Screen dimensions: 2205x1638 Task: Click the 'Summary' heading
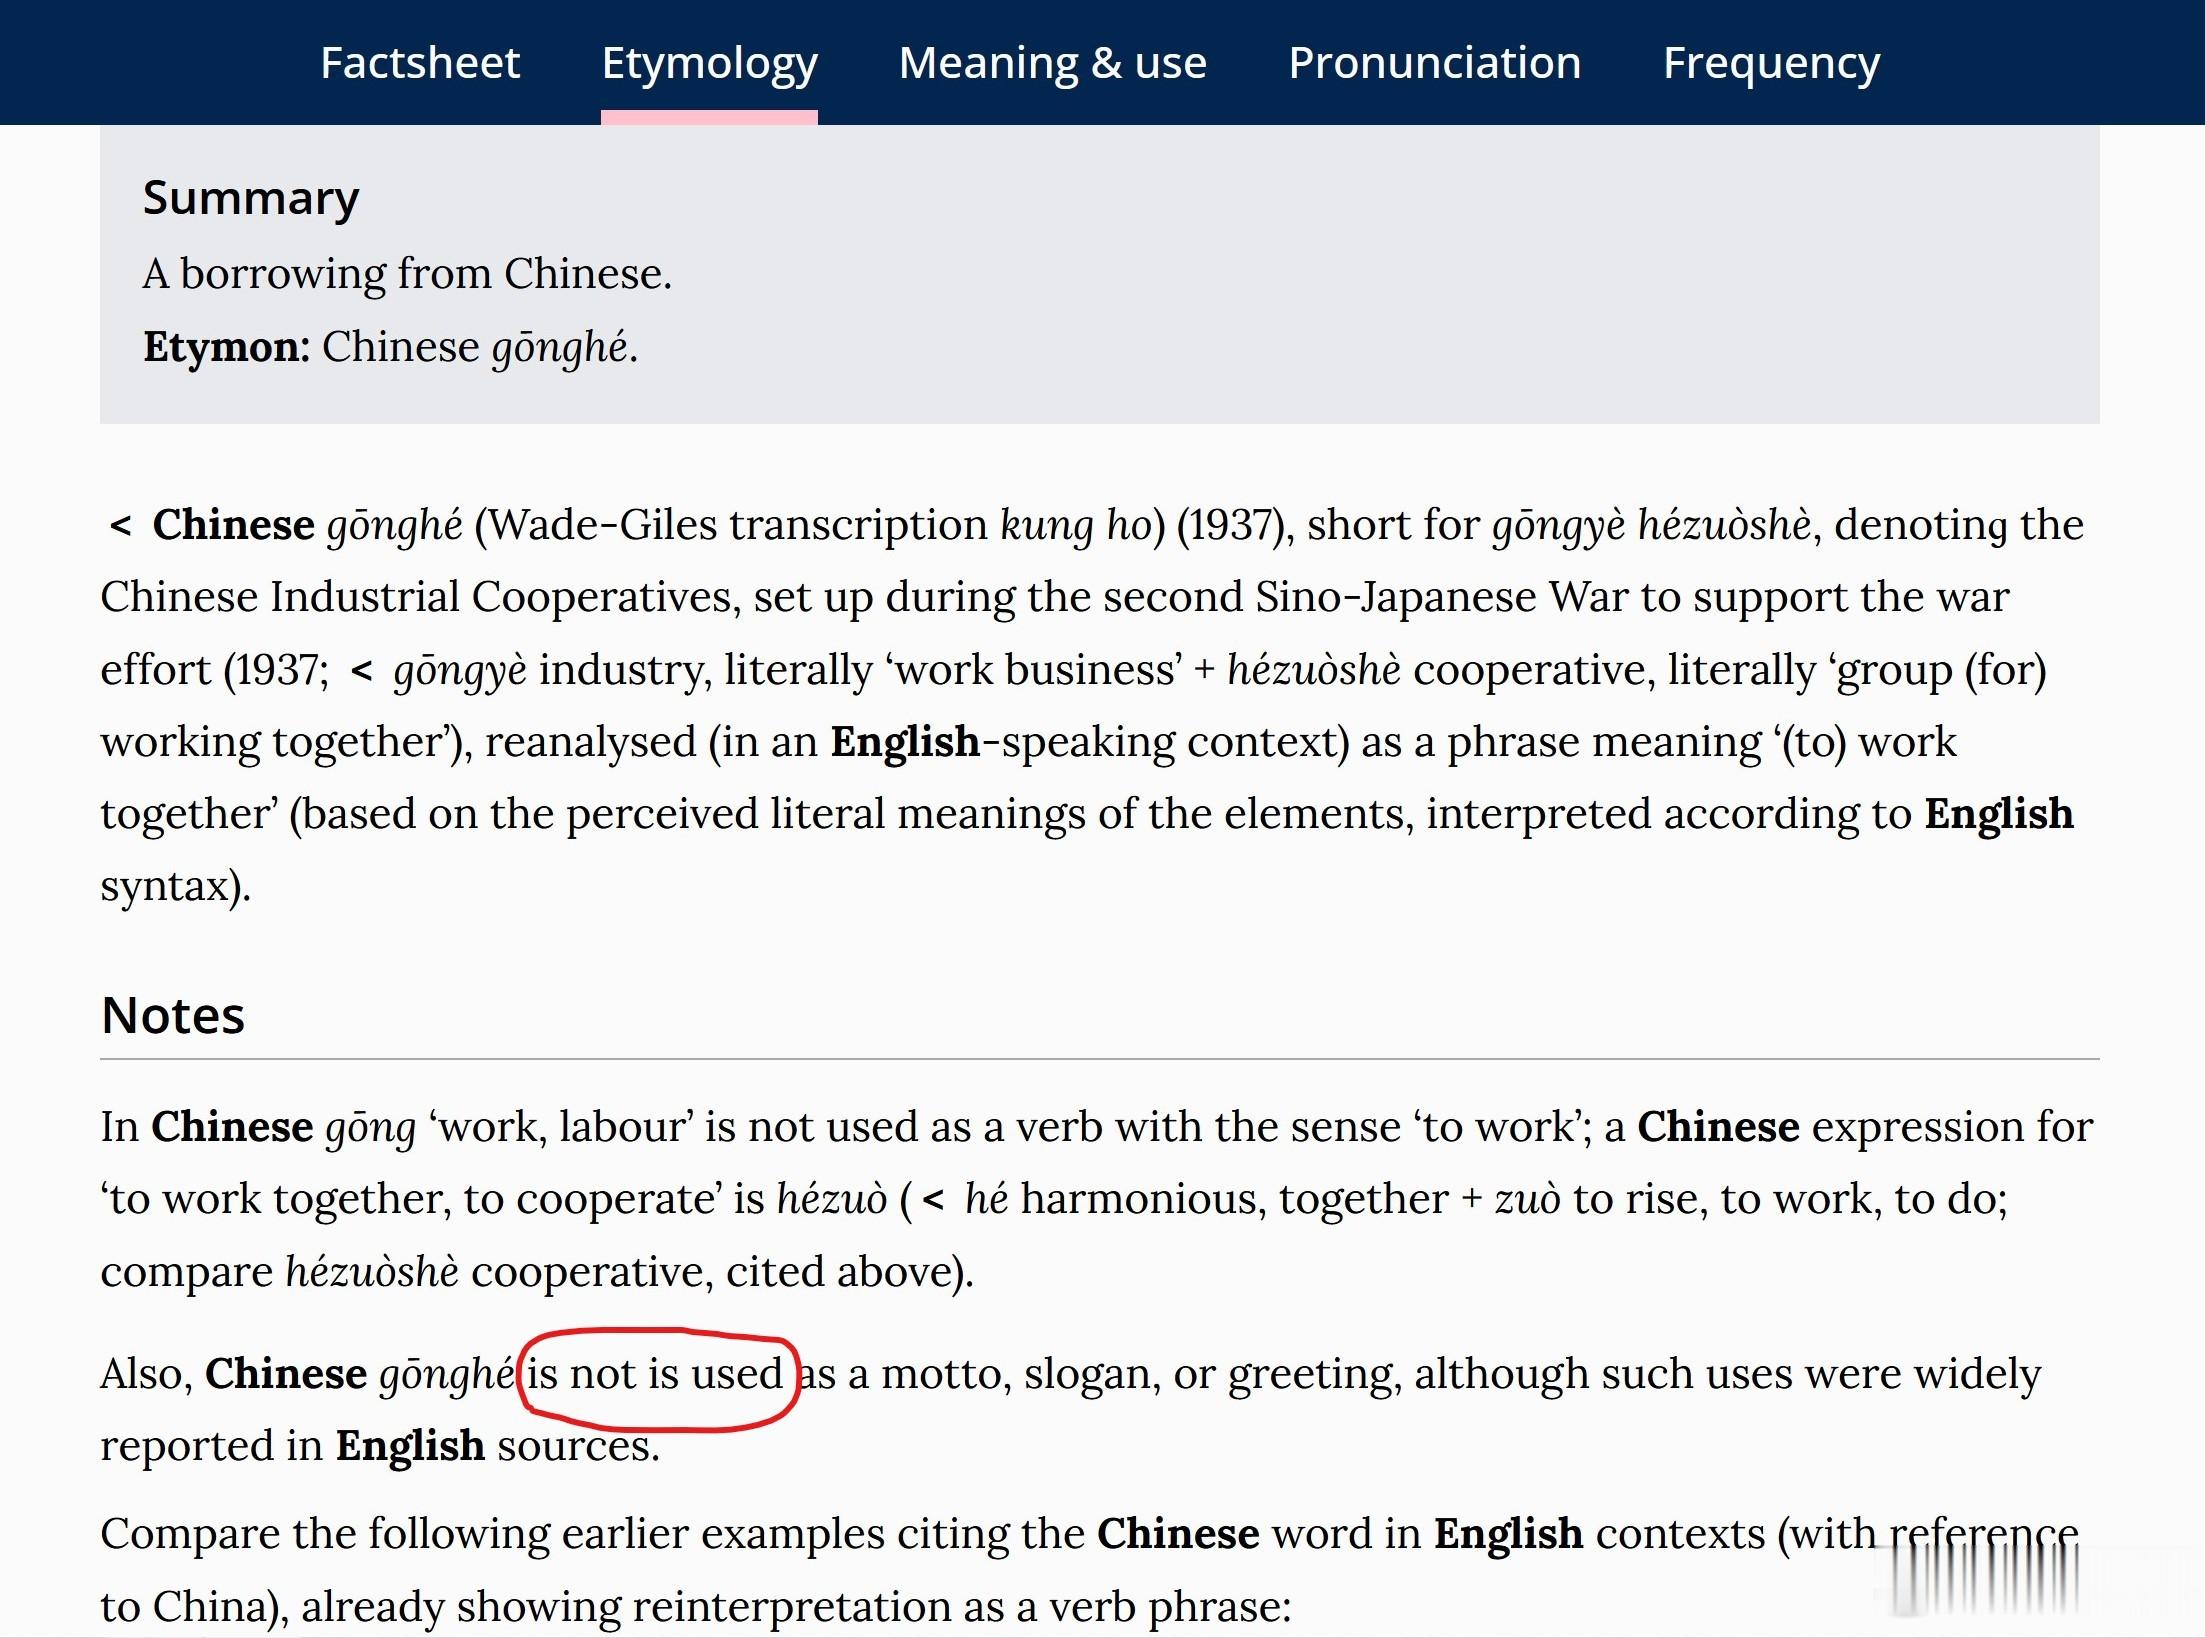click(251, 199)
